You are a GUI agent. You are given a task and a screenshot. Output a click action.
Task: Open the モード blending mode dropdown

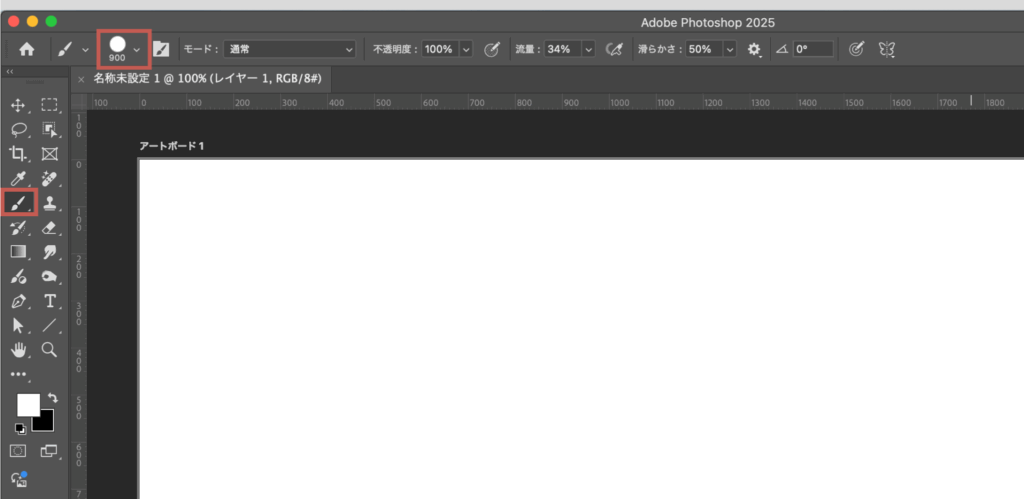pos(290,49)
